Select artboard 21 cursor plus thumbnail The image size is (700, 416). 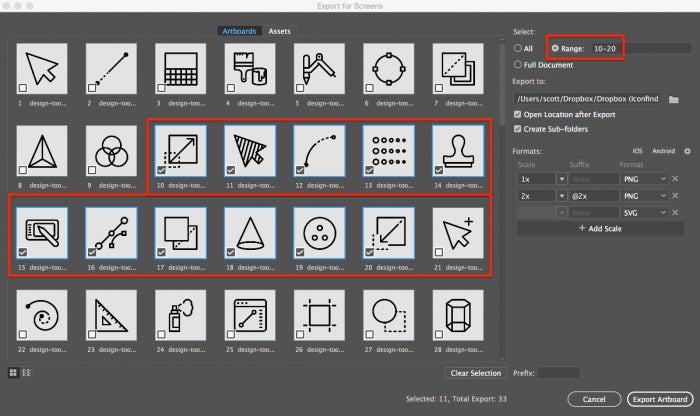click(x=458, y=233)
